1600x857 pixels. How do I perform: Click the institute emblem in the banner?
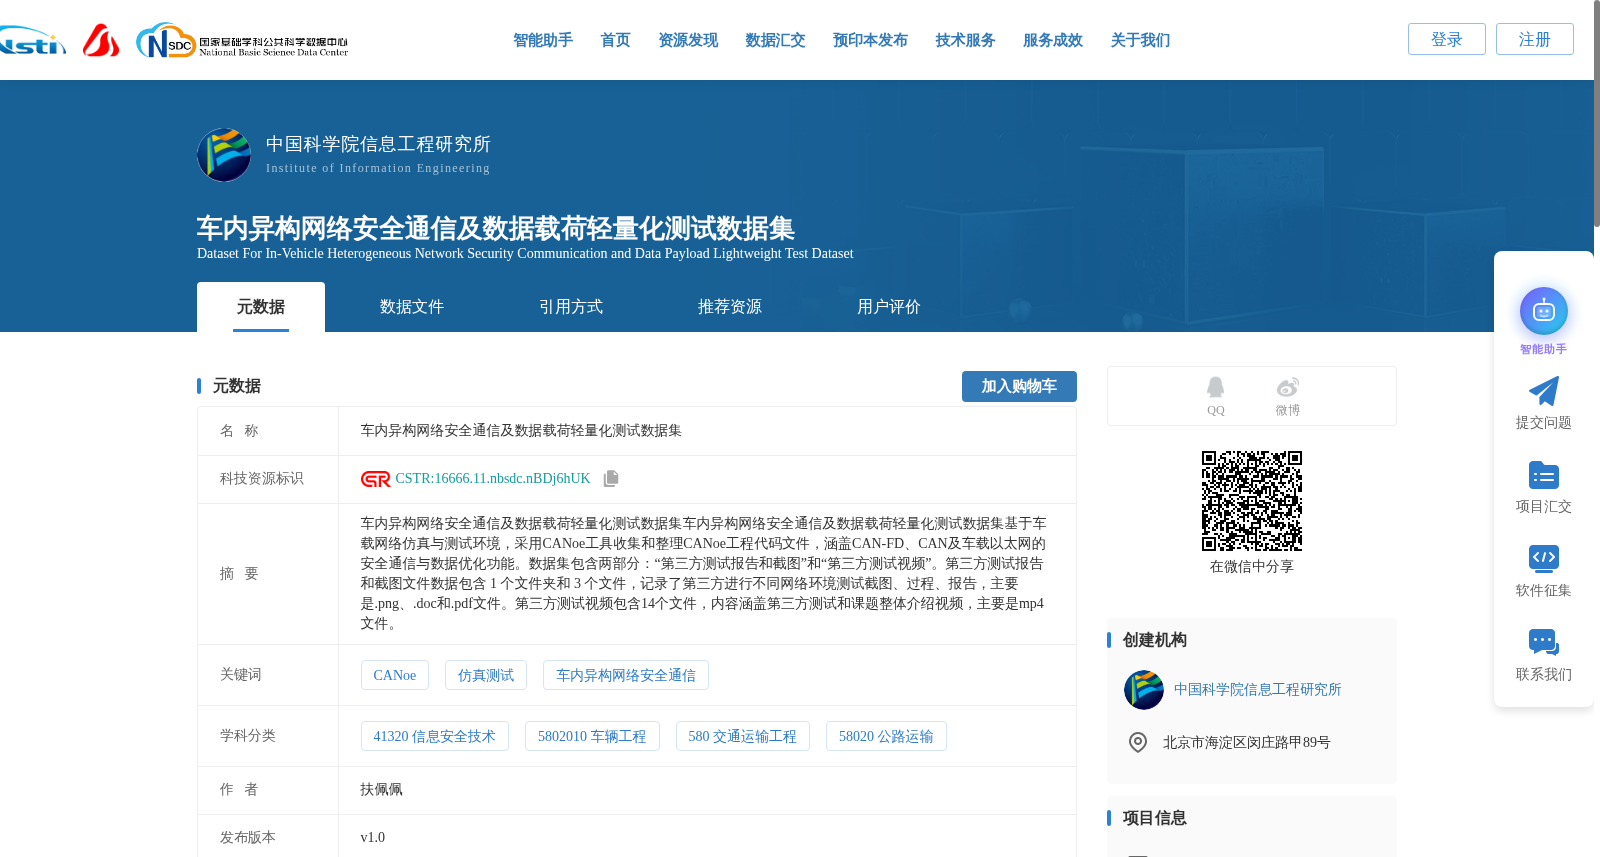click(x=224, y=155)
